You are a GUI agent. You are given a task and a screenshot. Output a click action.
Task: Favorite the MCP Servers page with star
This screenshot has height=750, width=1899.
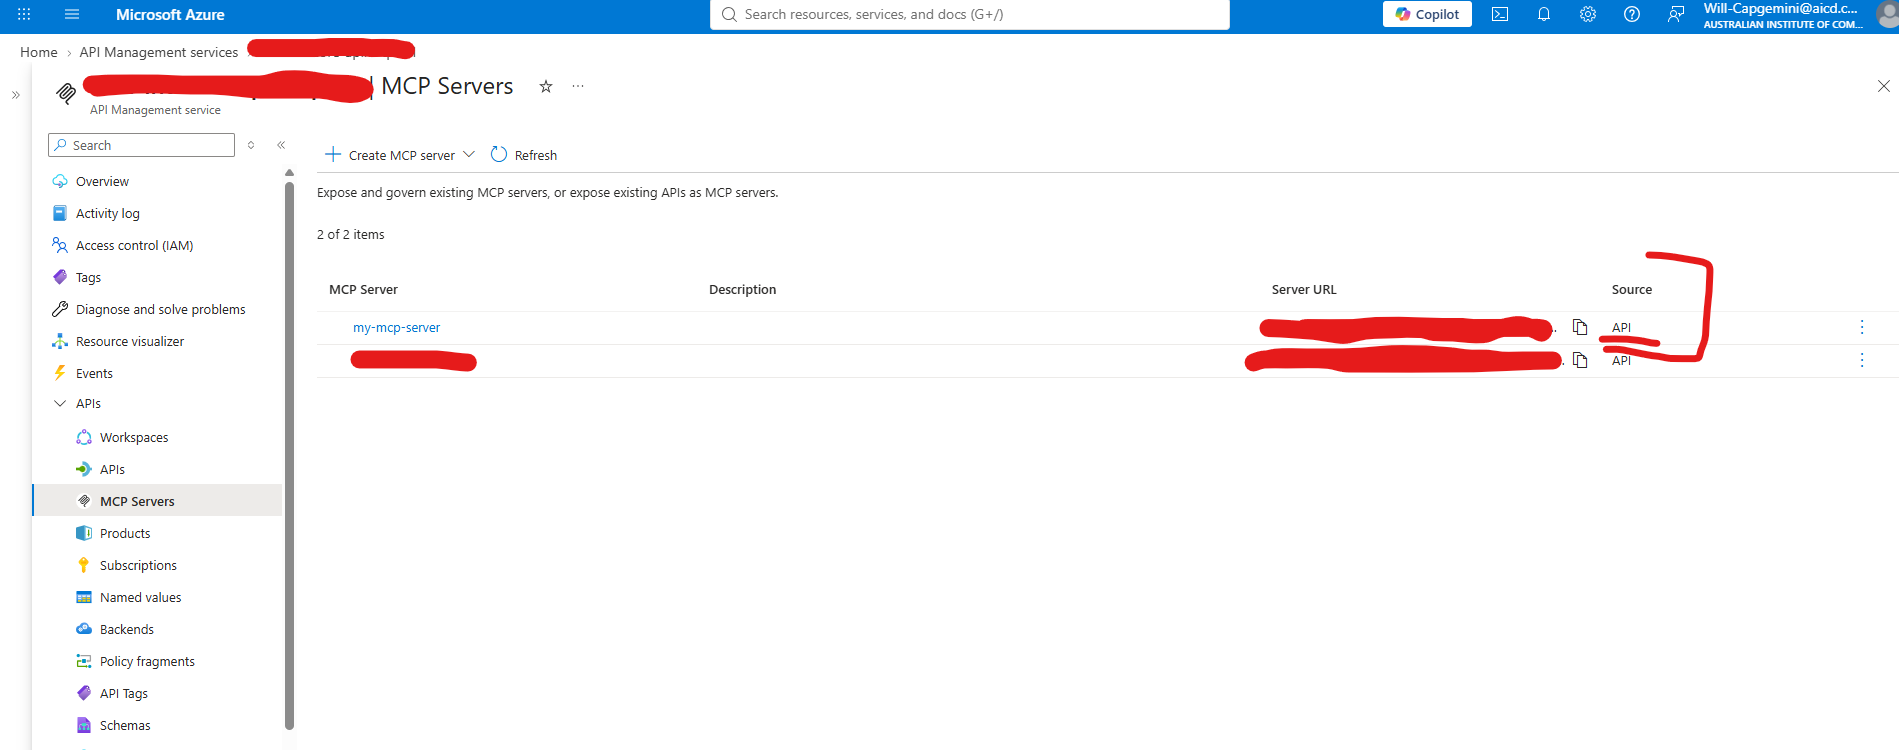(x=546, y=87)
